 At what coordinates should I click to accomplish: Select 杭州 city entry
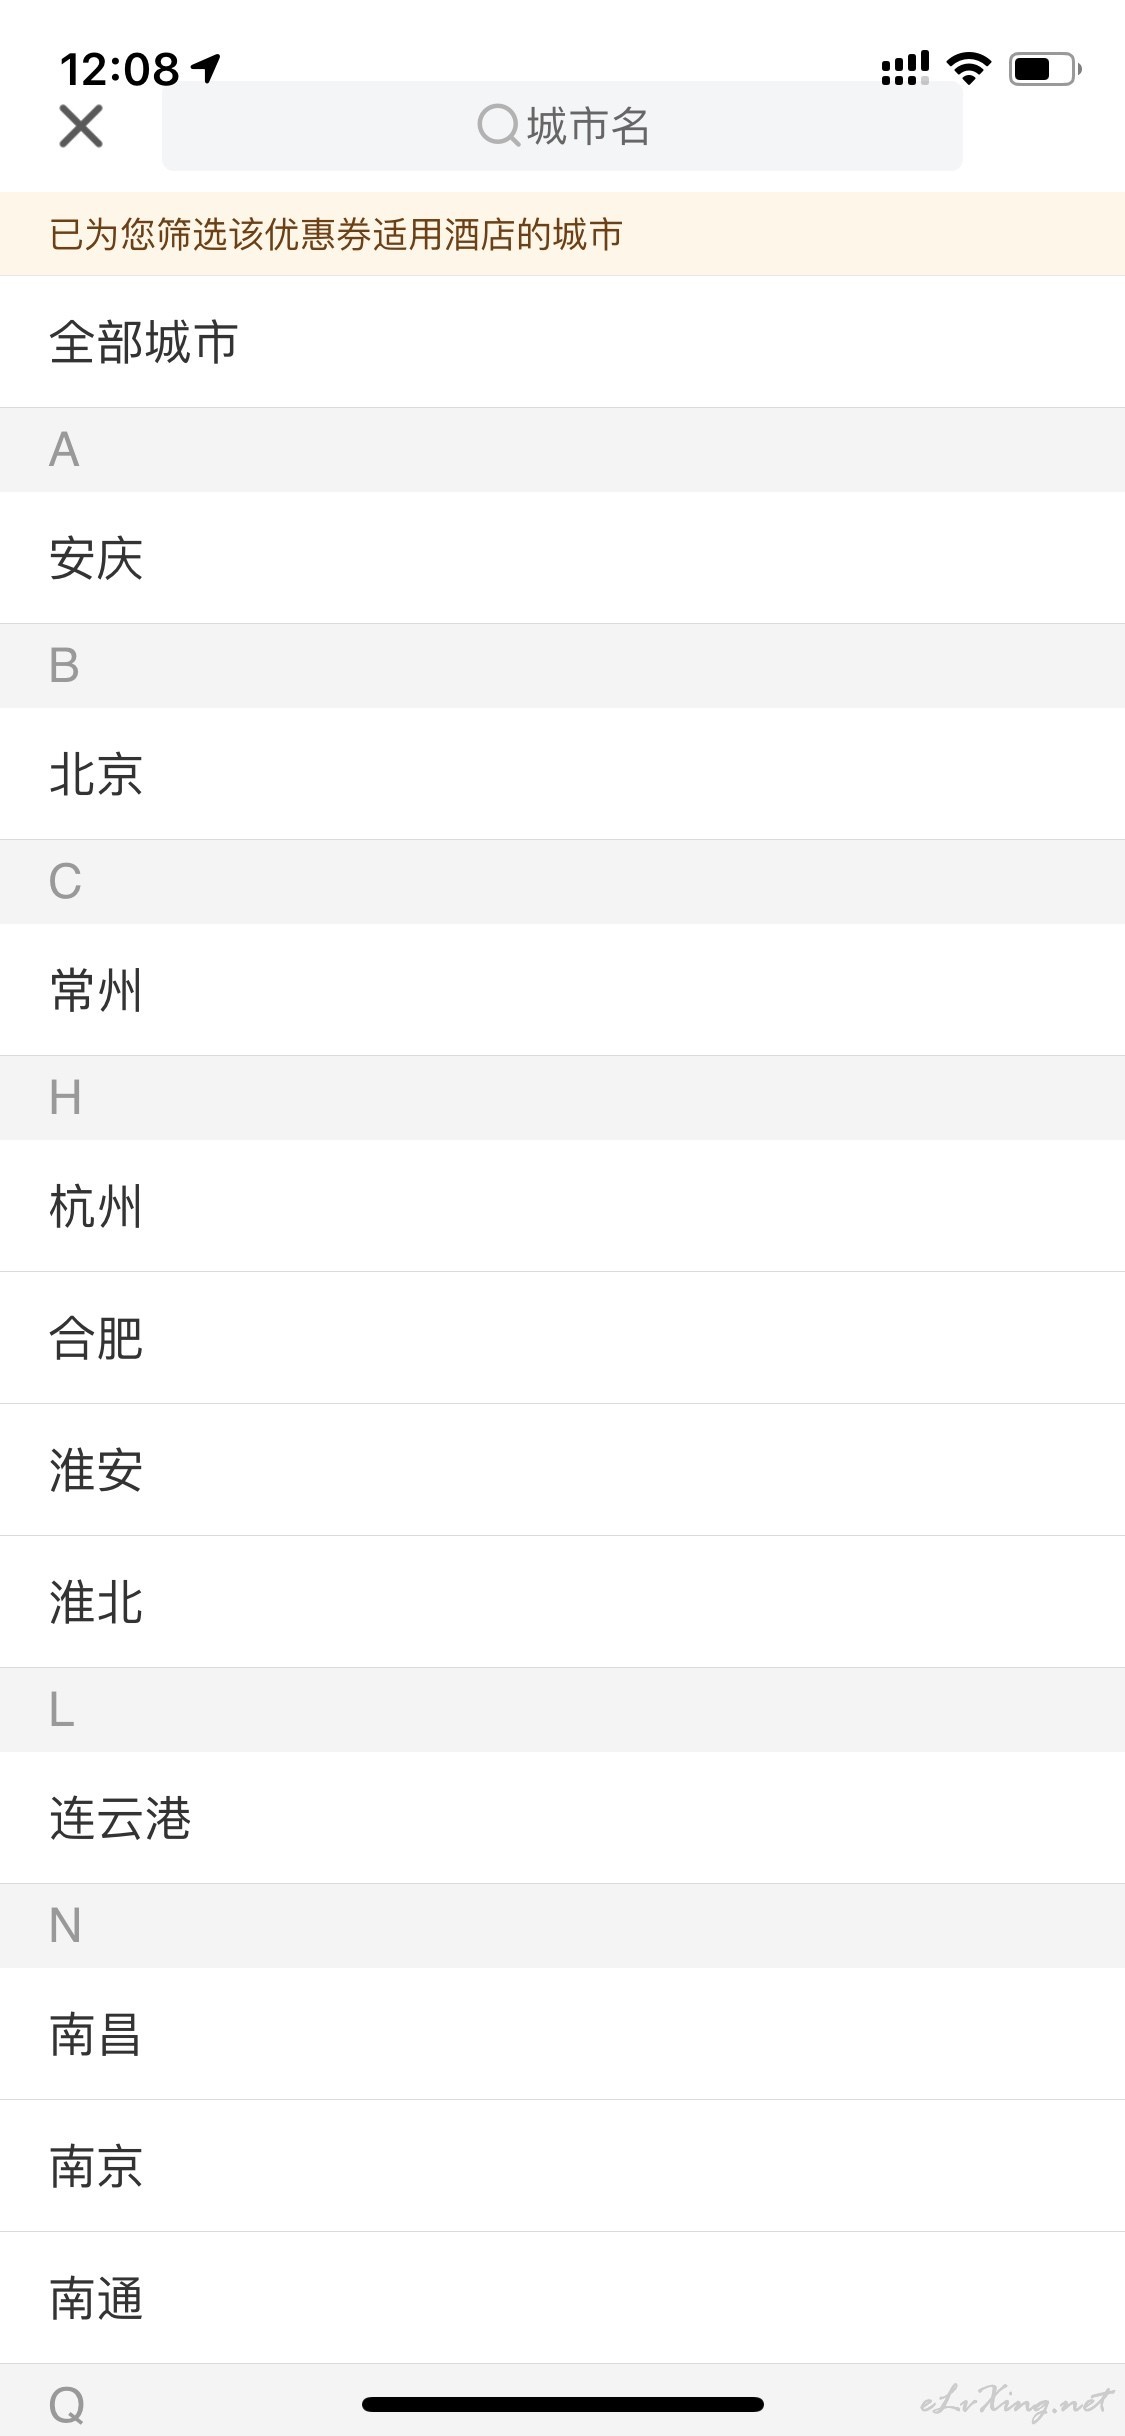(x=562, y=1206)
